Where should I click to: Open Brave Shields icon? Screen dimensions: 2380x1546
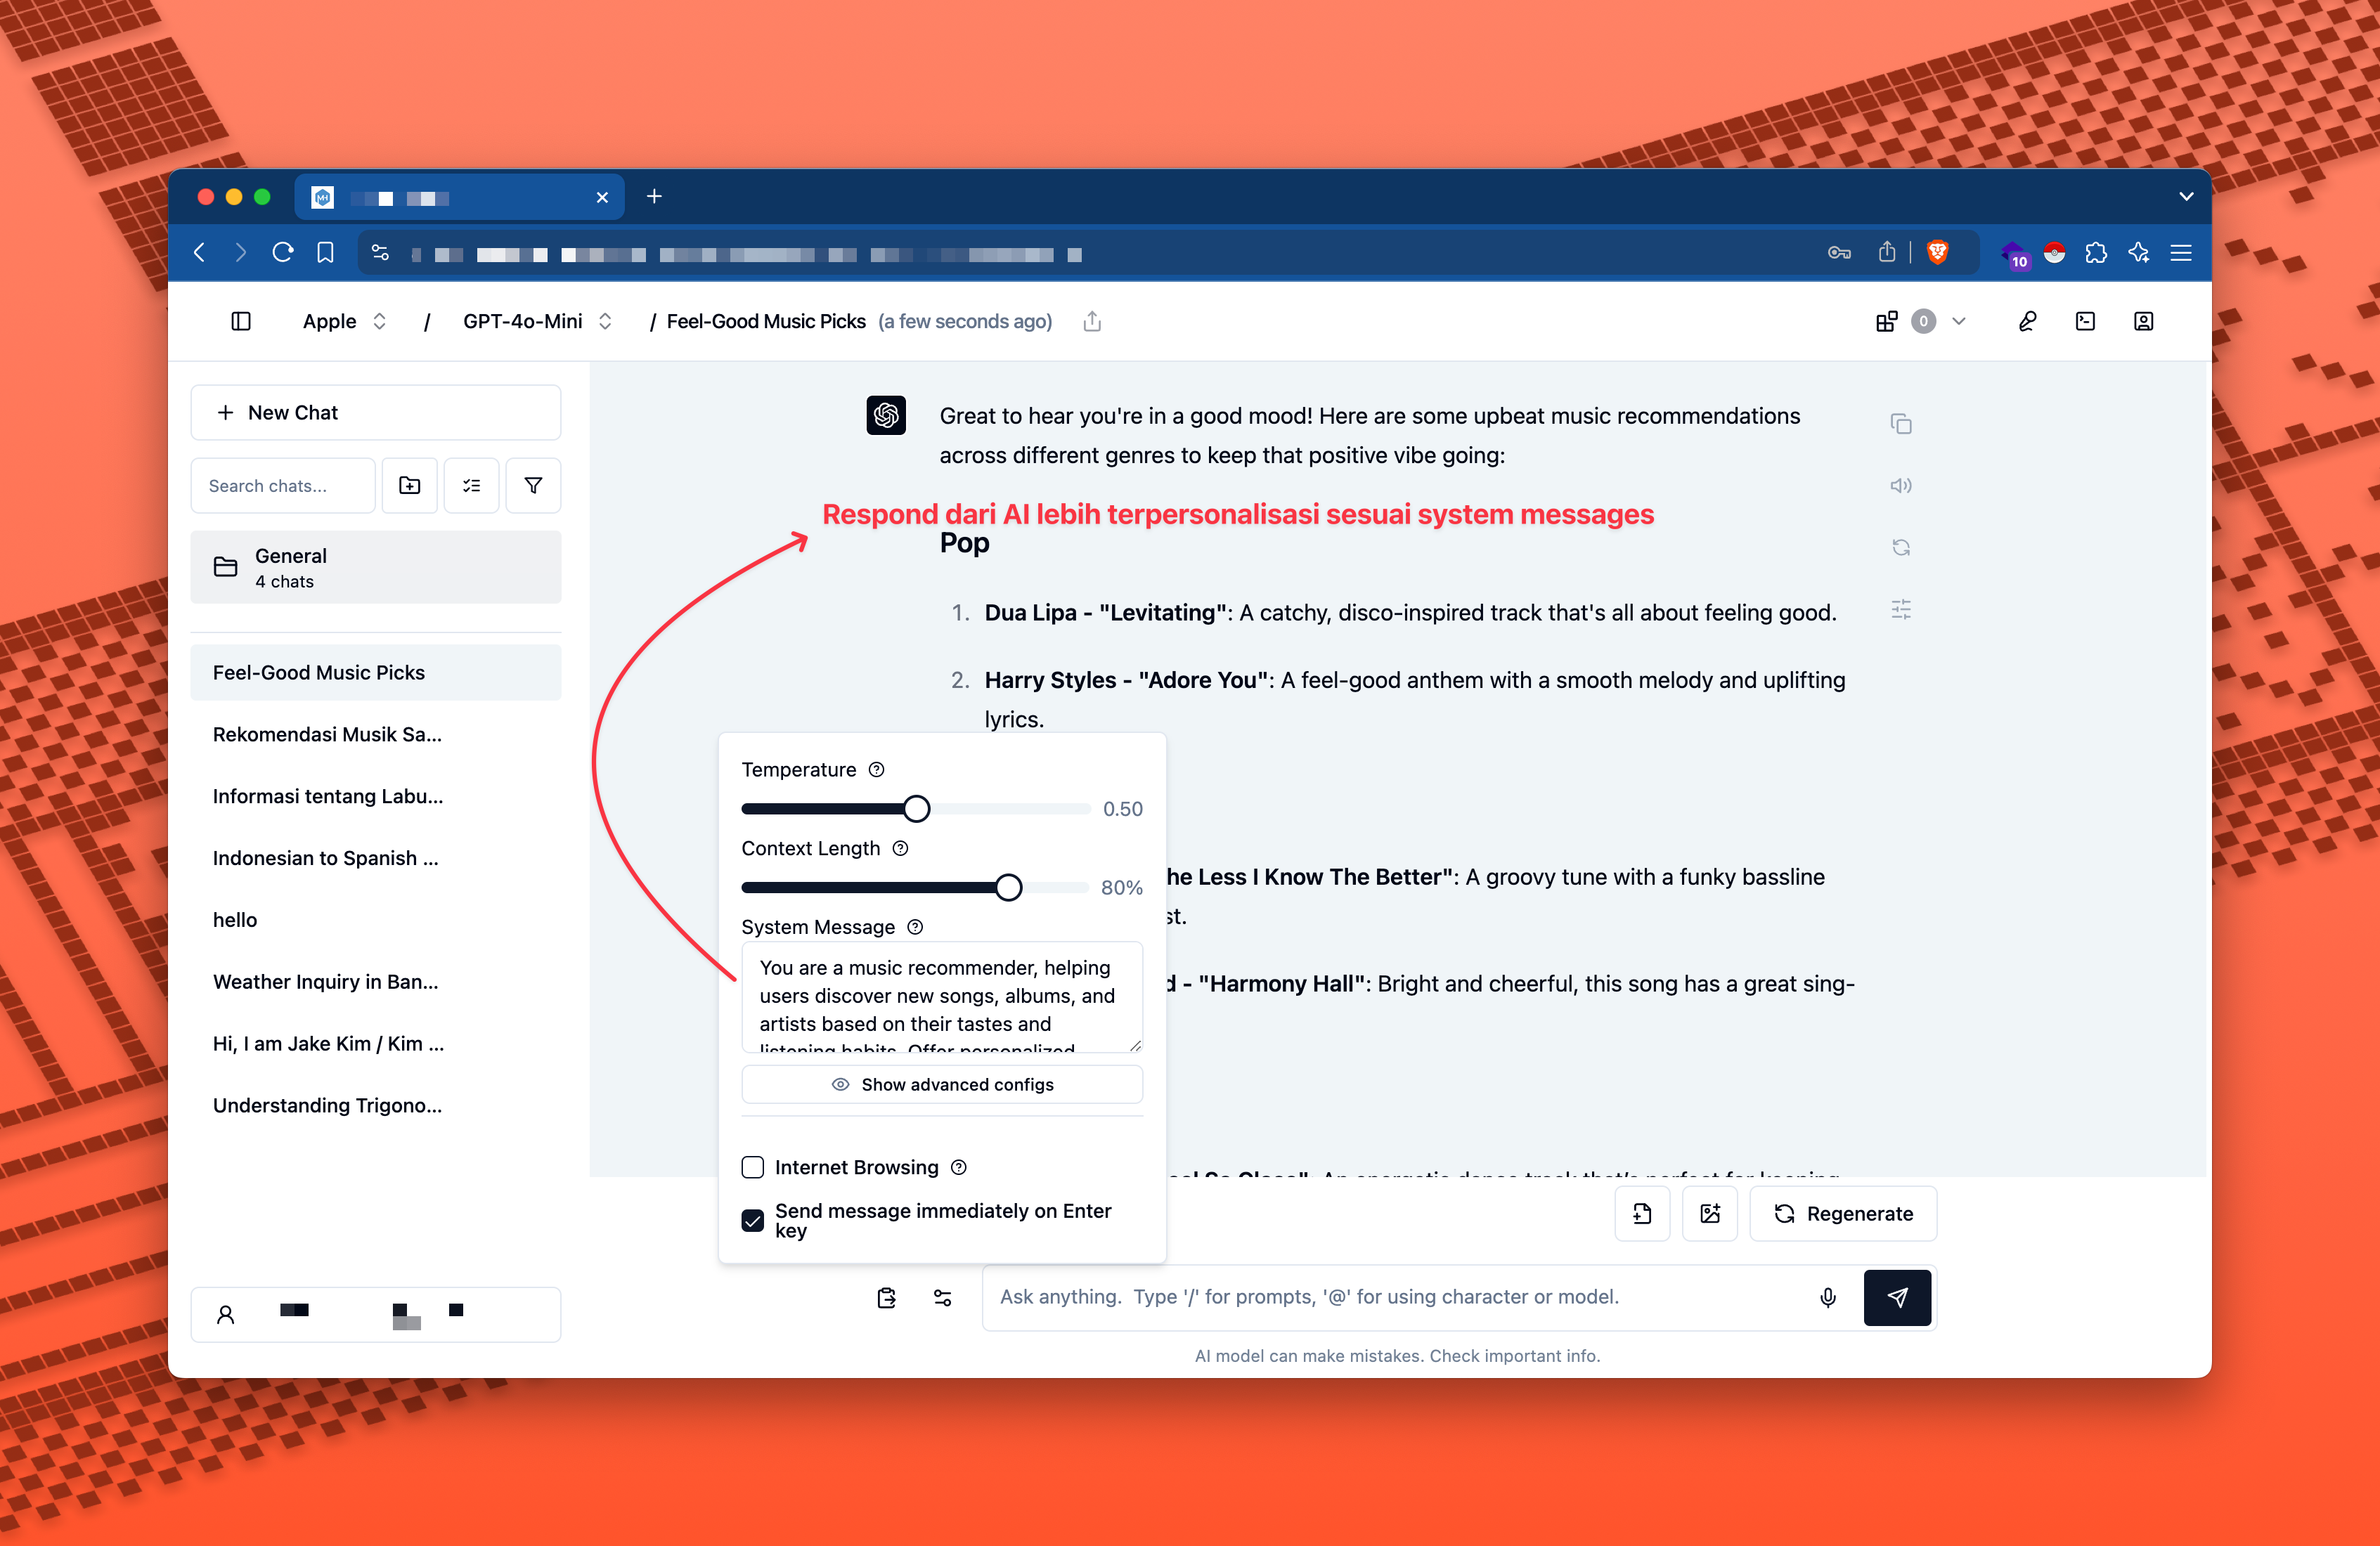tap(1938, 253)
